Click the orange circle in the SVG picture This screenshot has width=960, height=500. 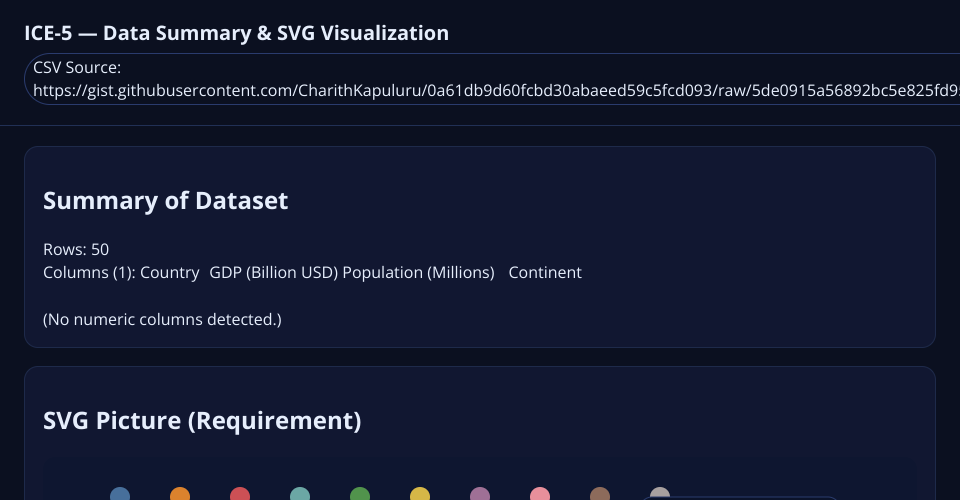click(180, 495)
